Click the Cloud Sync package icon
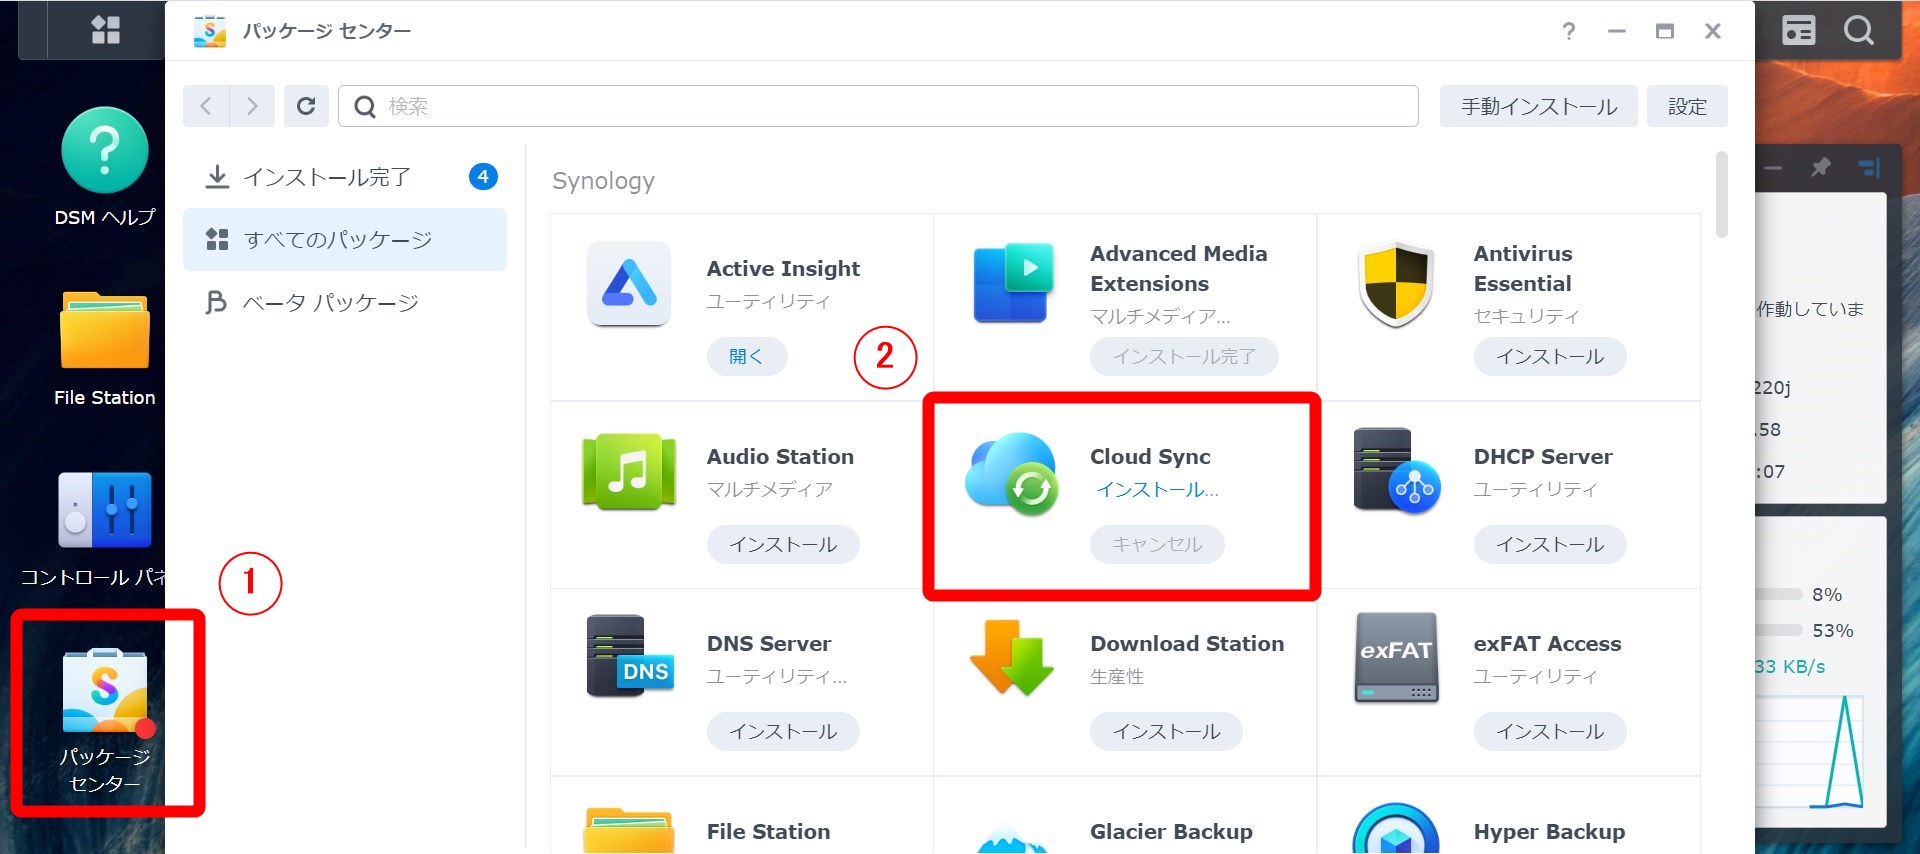 (x=1013, y=473)
